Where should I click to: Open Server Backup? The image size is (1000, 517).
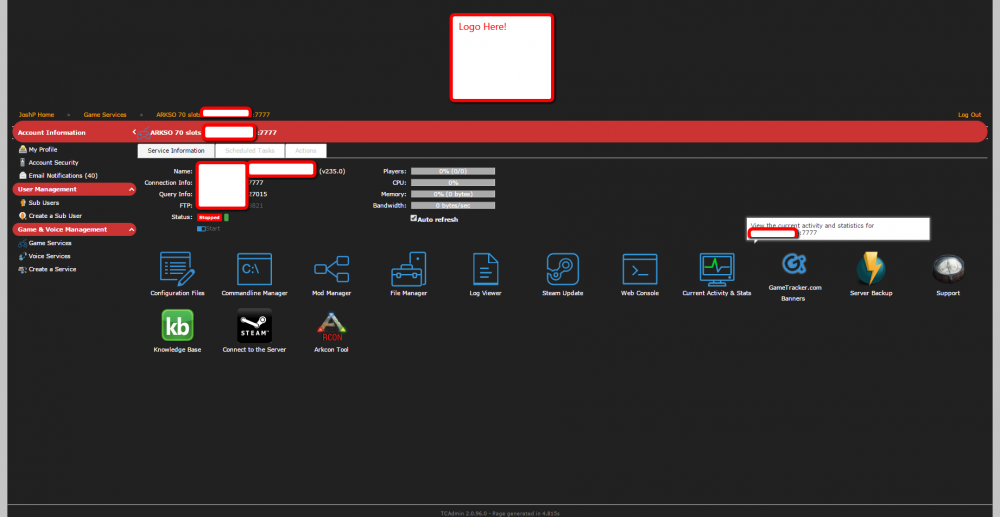870,269
